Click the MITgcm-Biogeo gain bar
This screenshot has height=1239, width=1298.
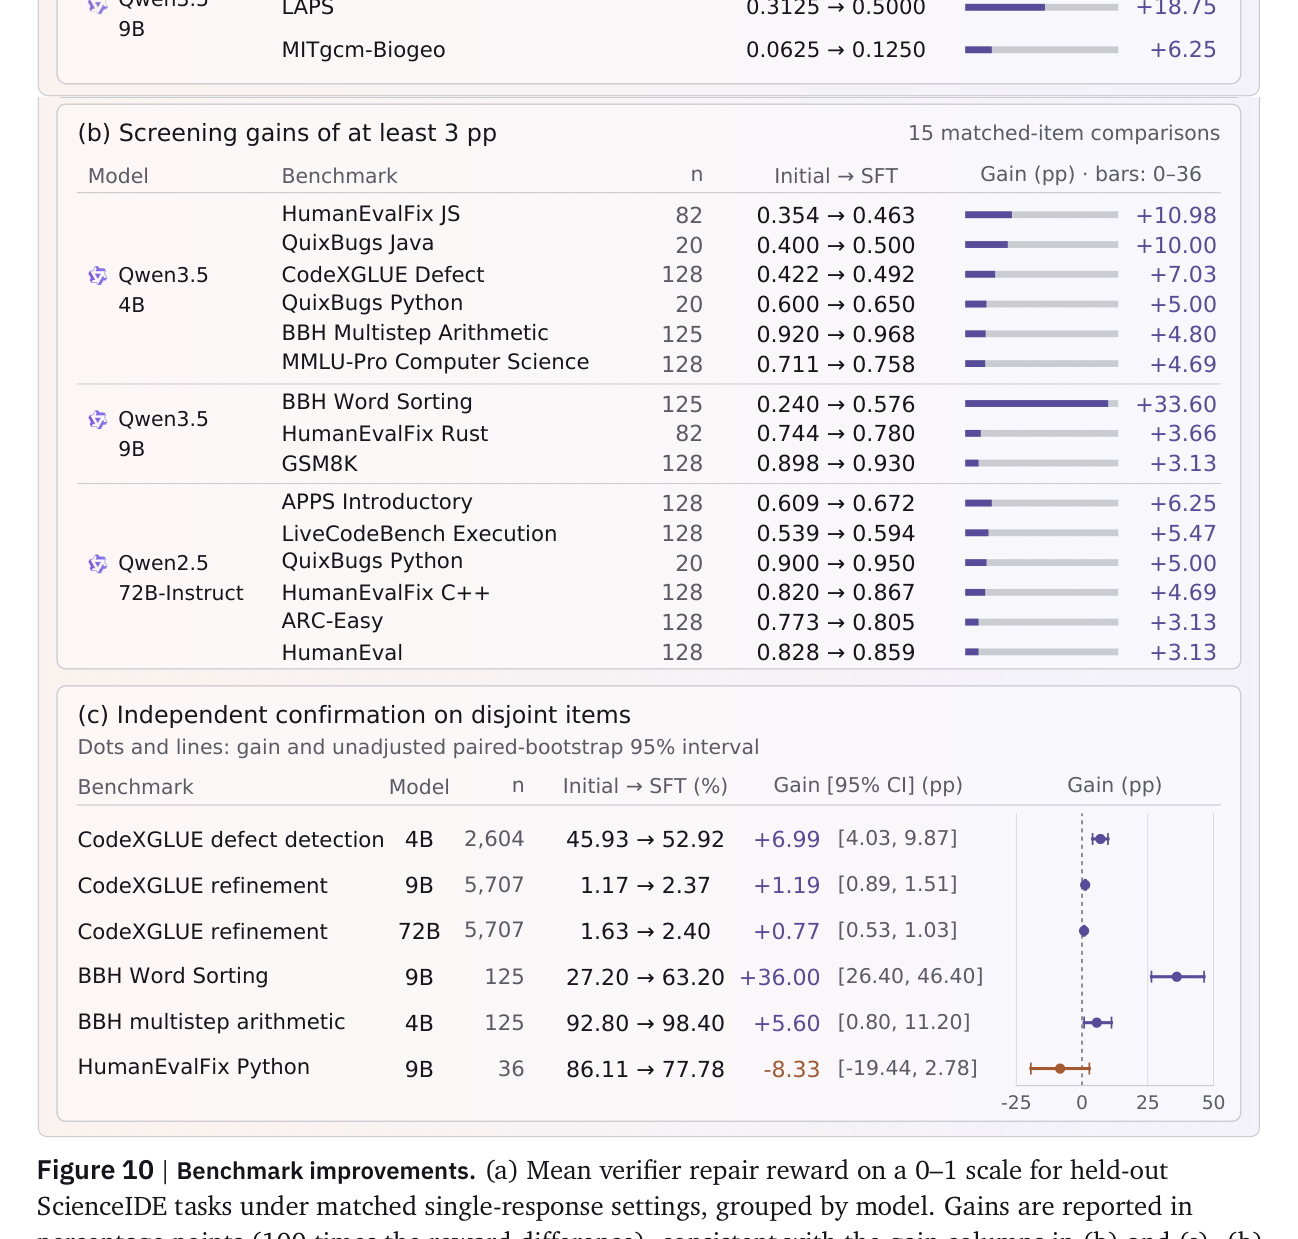point(1041,49)
